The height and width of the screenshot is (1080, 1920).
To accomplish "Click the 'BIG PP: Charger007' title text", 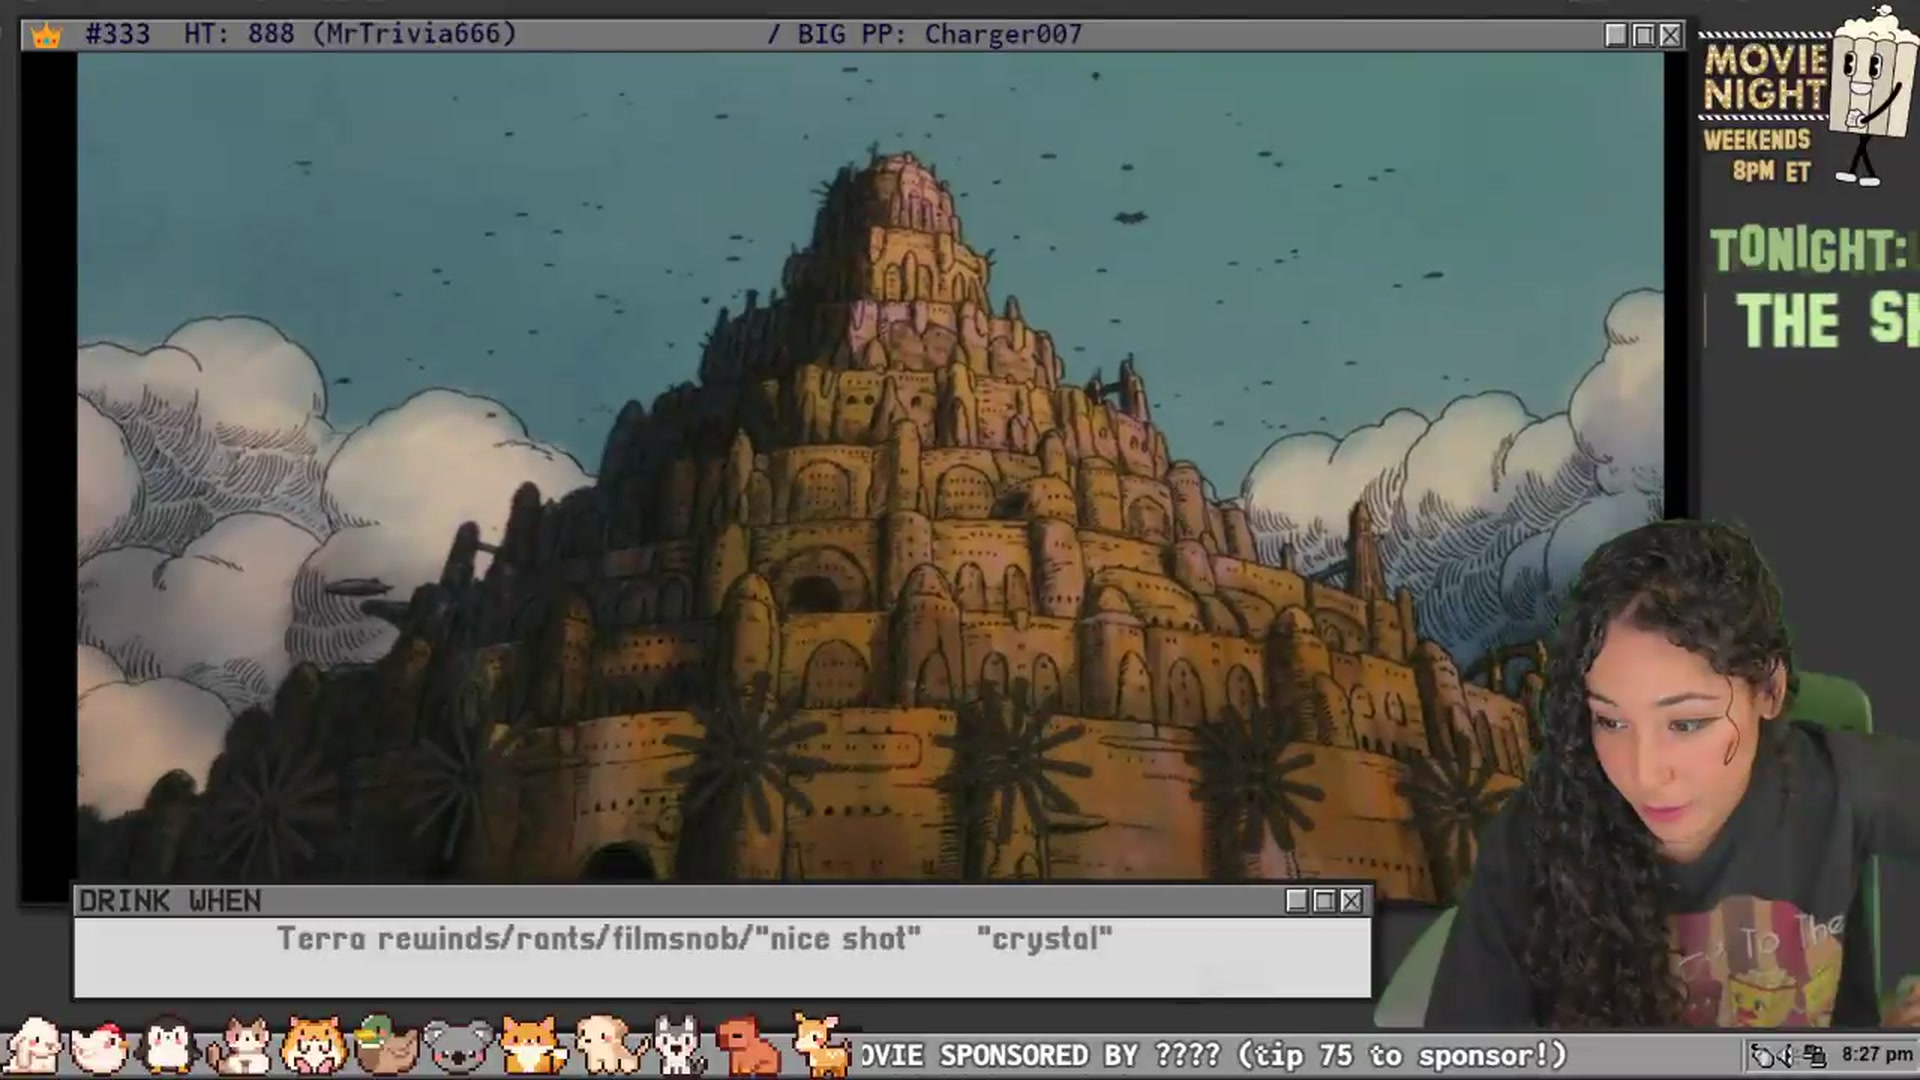I will (x=940, y=35).
